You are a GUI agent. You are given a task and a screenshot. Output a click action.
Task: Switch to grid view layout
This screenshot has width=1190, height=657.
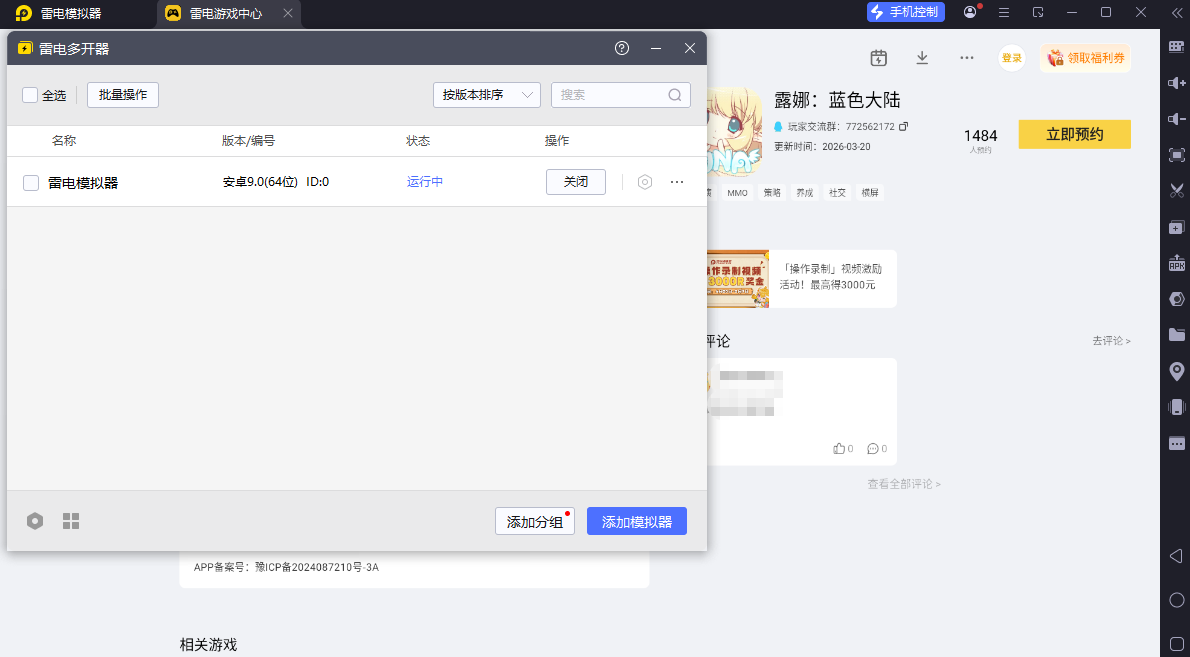point(71,521)
